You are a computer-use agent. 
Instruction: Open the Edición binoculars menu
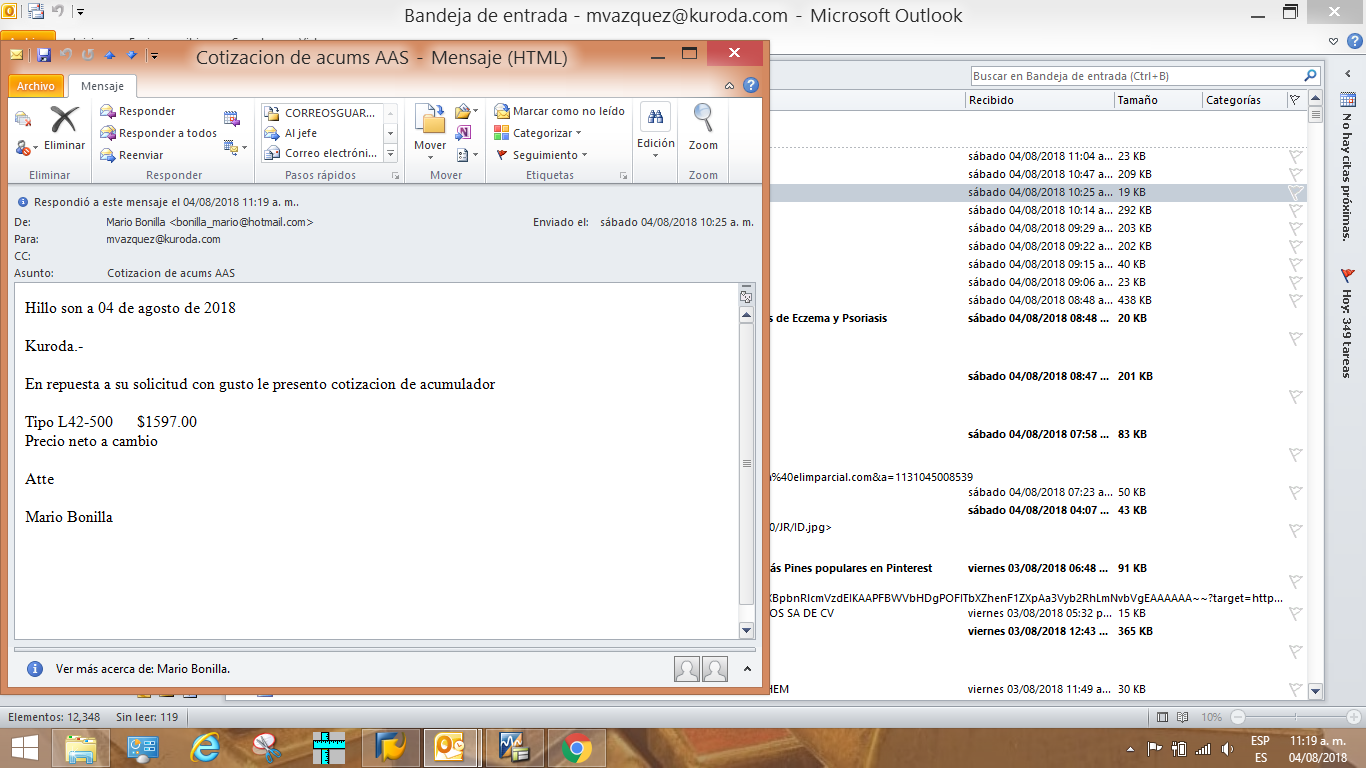pyautogui.click(x=656, y=131)
